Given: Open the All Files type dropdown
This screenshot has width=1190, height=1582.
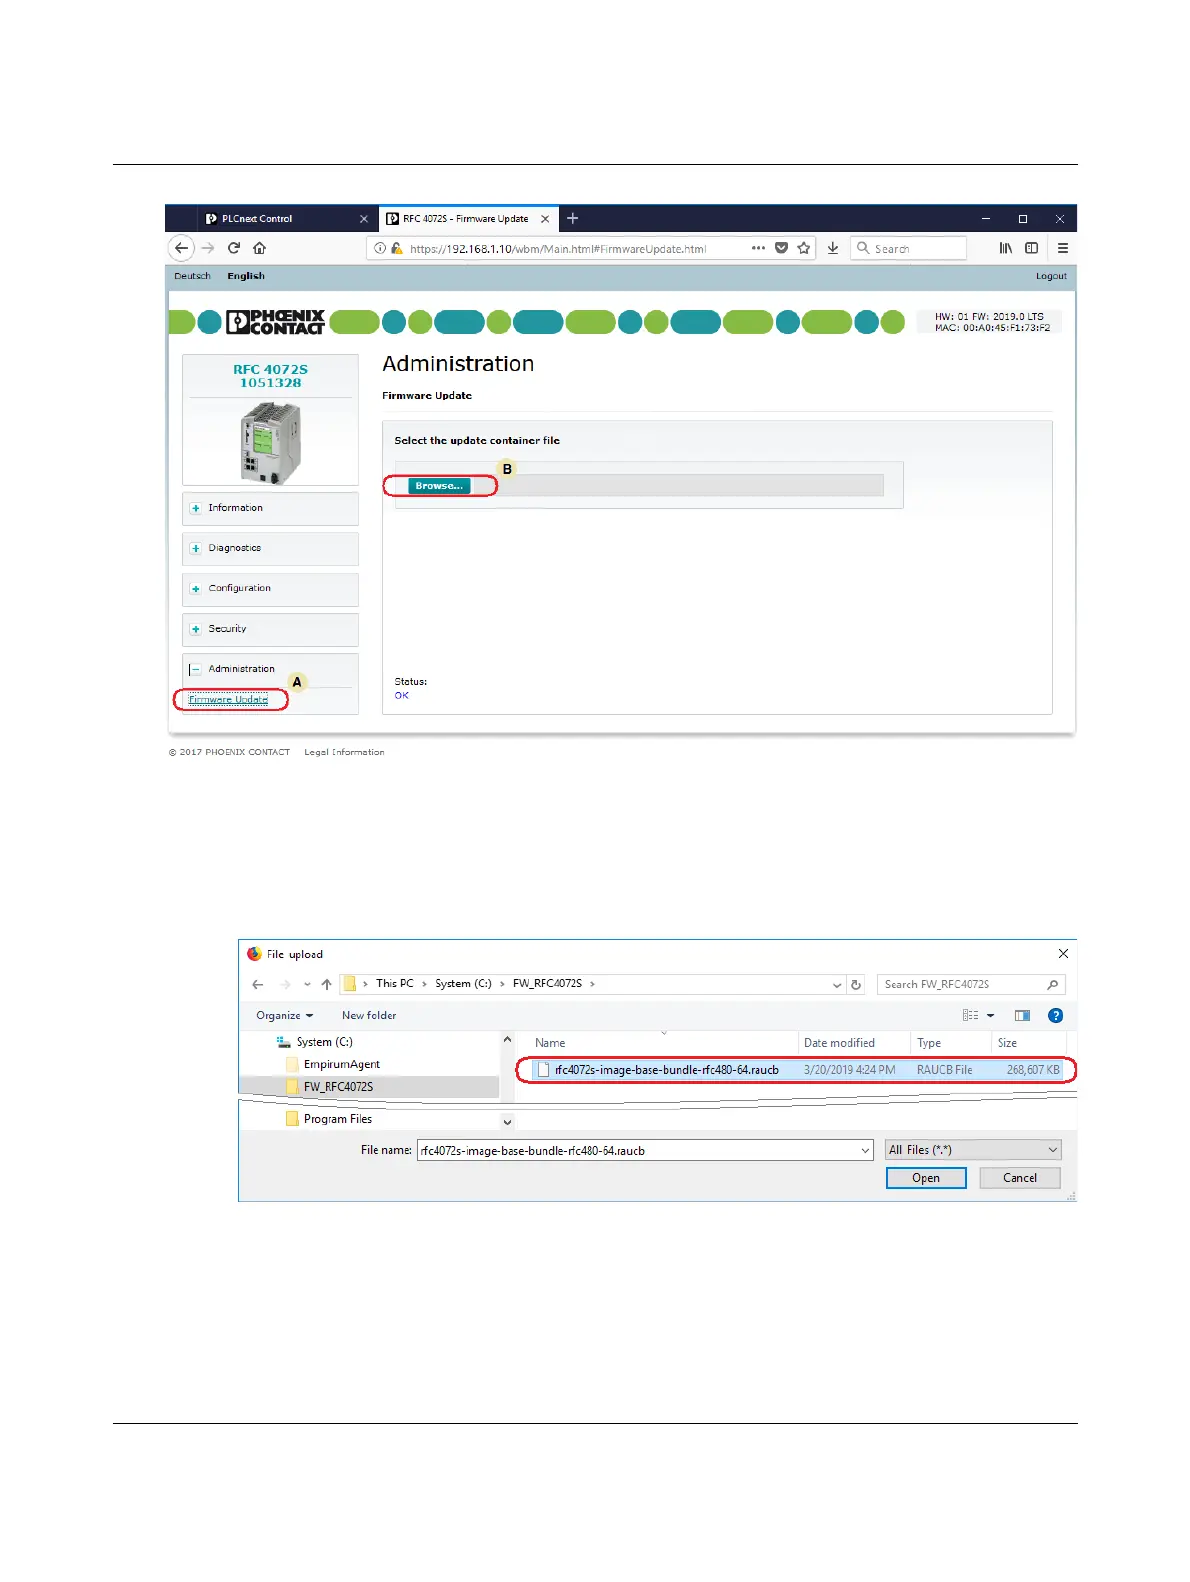Looking at the screenshot, I should [973, 1150].
